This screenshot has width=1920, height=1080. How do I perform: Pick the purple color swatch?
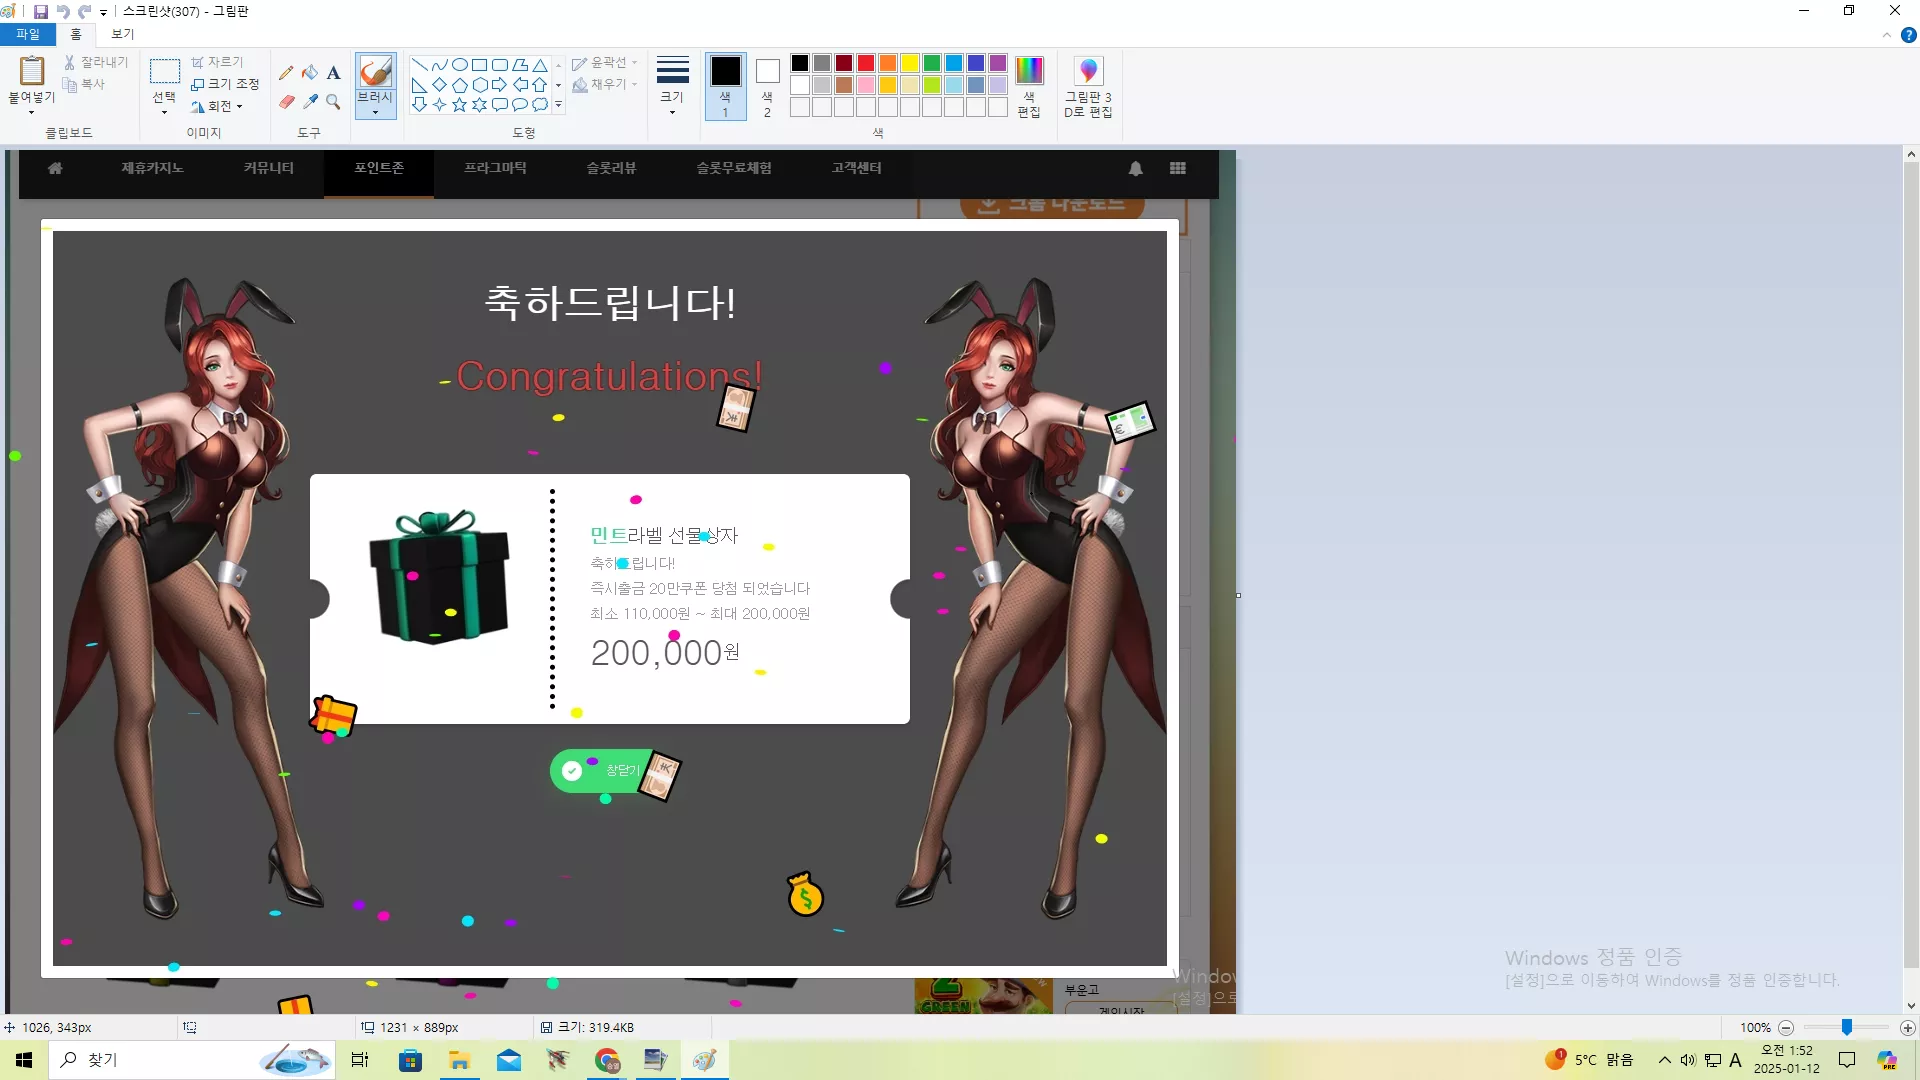click(998, 63)
